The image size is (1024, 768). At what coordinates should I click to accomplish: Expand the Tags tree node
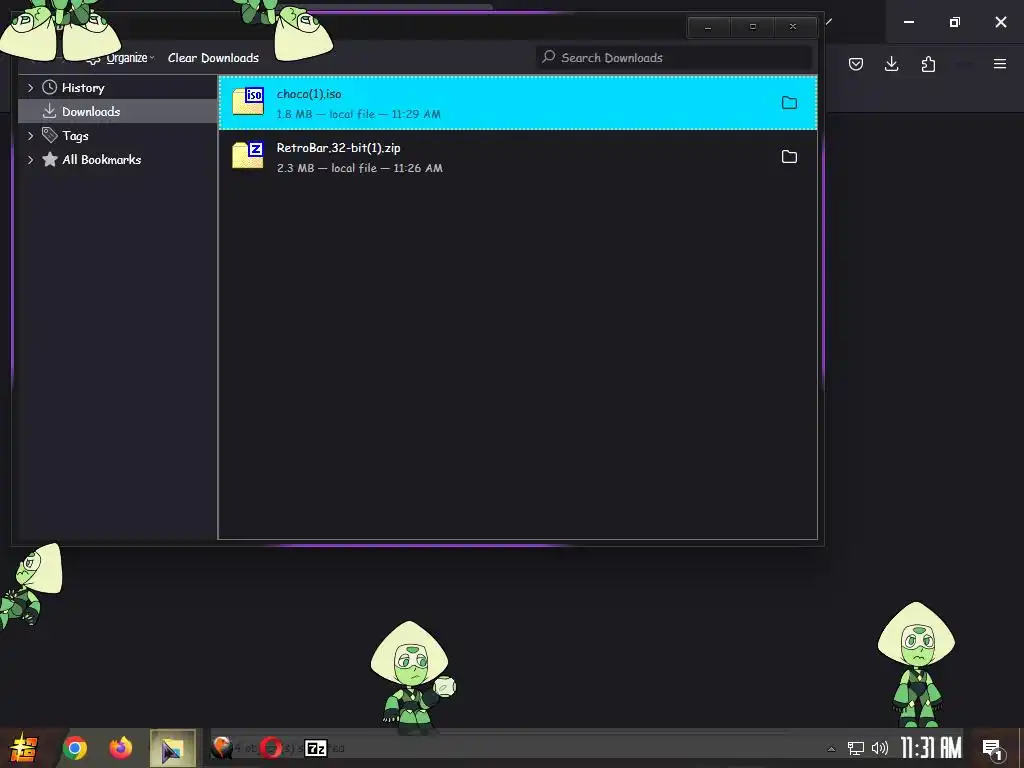click(31, 136)
